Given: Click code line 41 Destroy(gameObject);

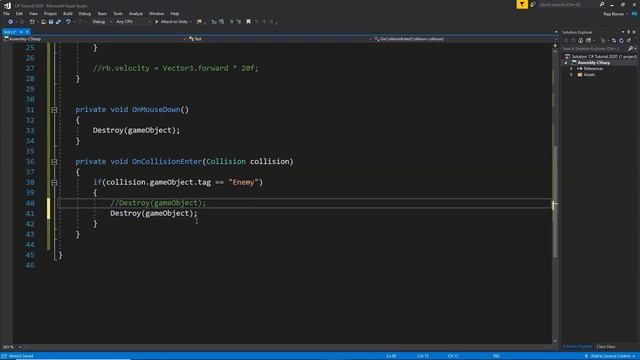Looking at the screenshot, I should coord(153,213).
